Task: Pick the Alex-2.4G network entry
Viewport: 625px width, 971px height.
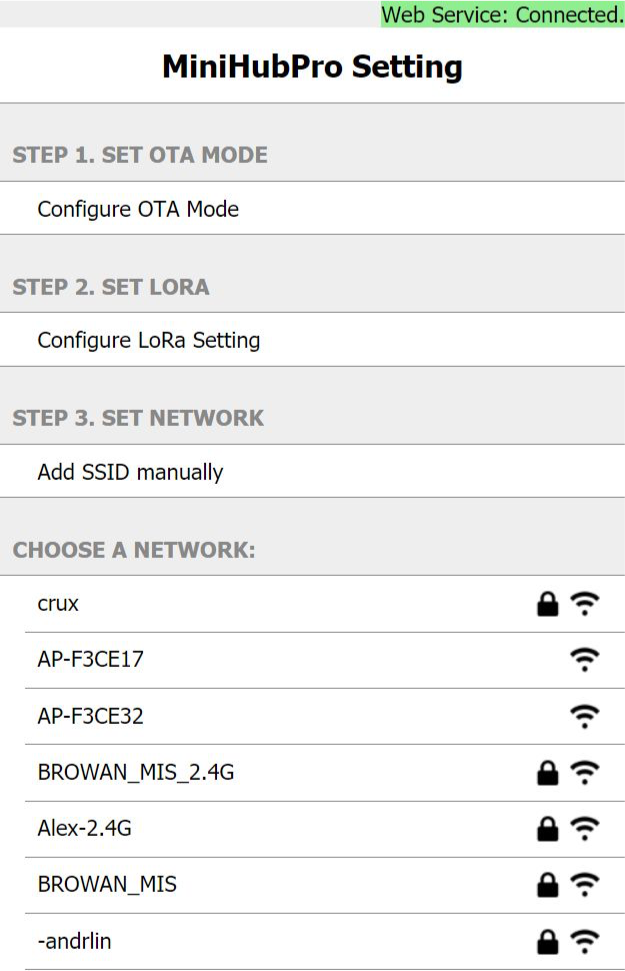Action: pos(325,829)
